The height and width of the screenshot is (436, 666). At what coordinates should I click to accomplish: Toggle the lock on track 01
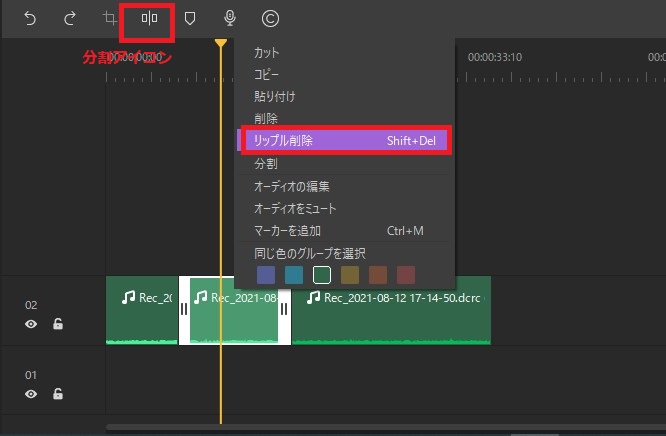coord(57,394)
